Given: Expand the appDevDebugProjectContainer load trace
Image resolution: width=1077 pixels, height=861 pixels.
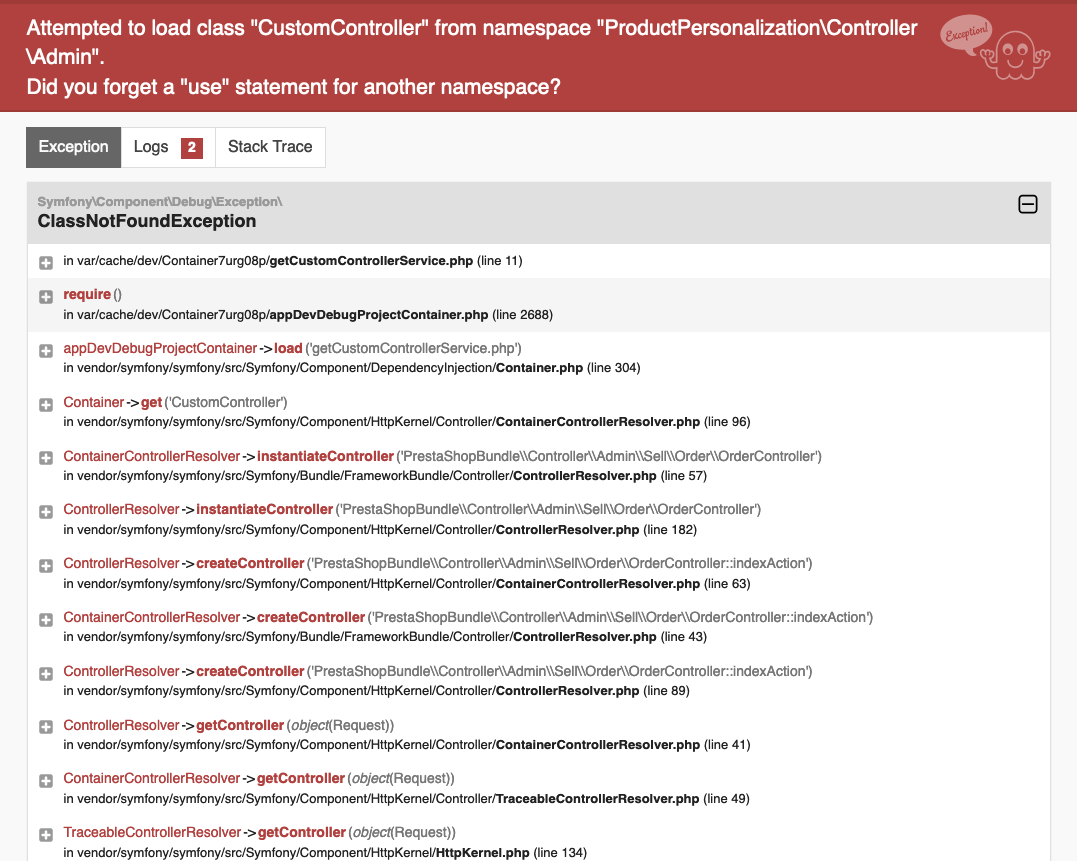Looking at the screenshot, I should (46, 351).
